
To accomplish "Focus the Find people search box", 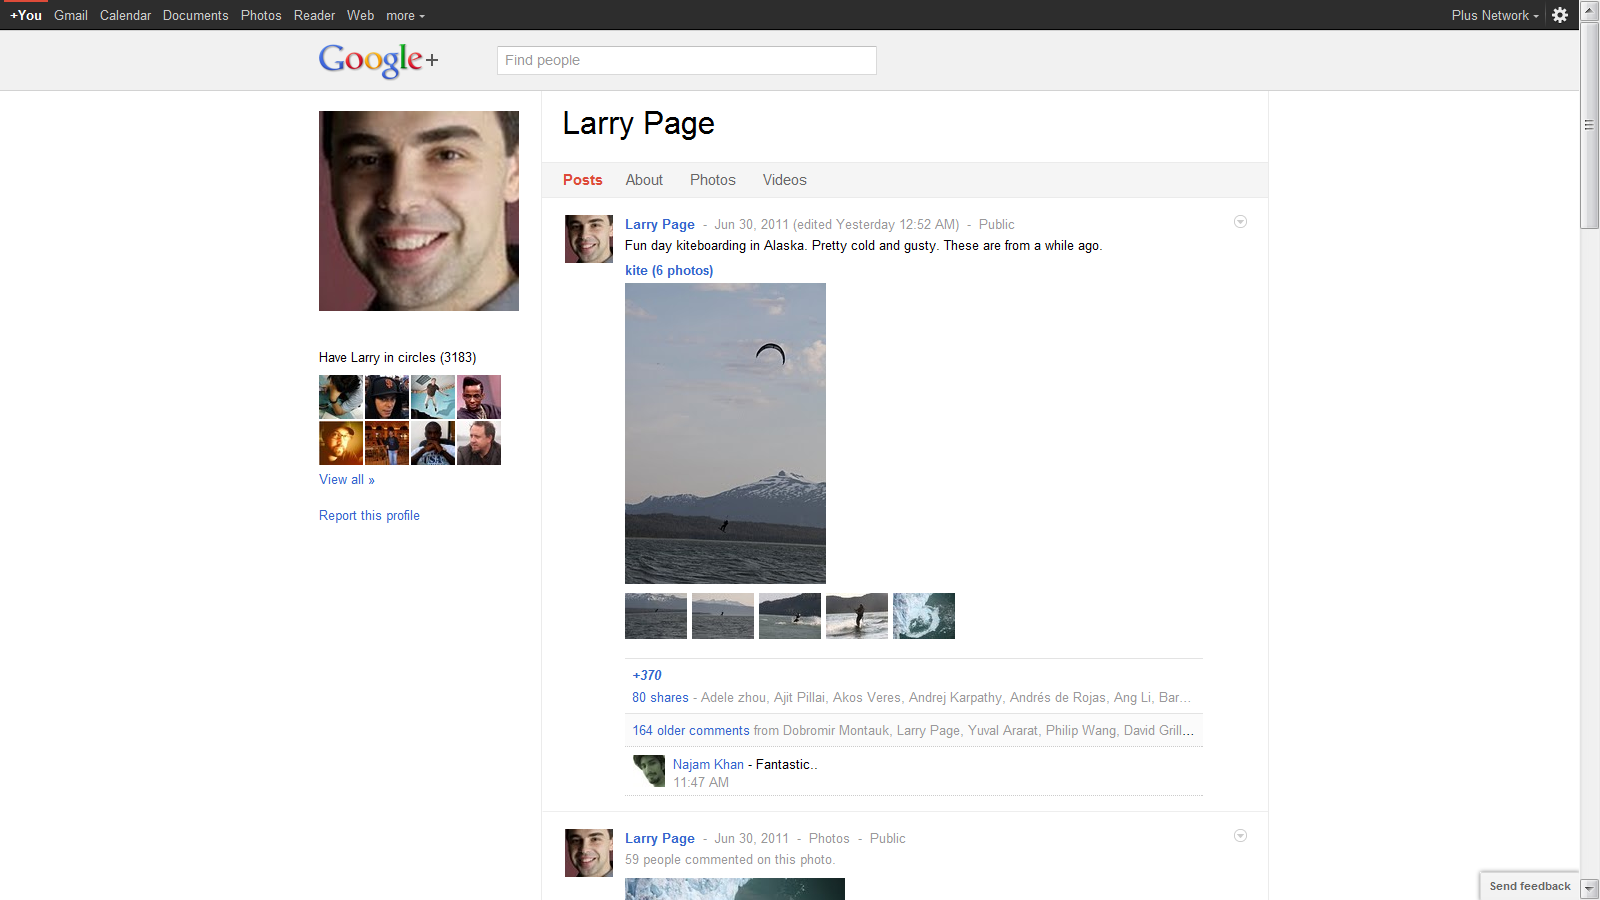I will 687,60.
